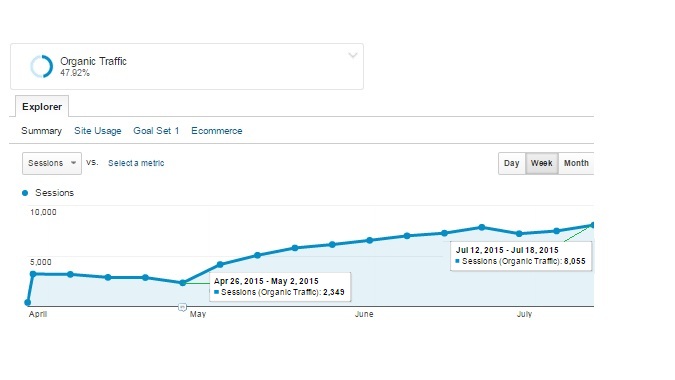Image resolution: width=675 pixels, height=380 pixels.
Task: Select the Summary view link
Action: pos(41,131)
